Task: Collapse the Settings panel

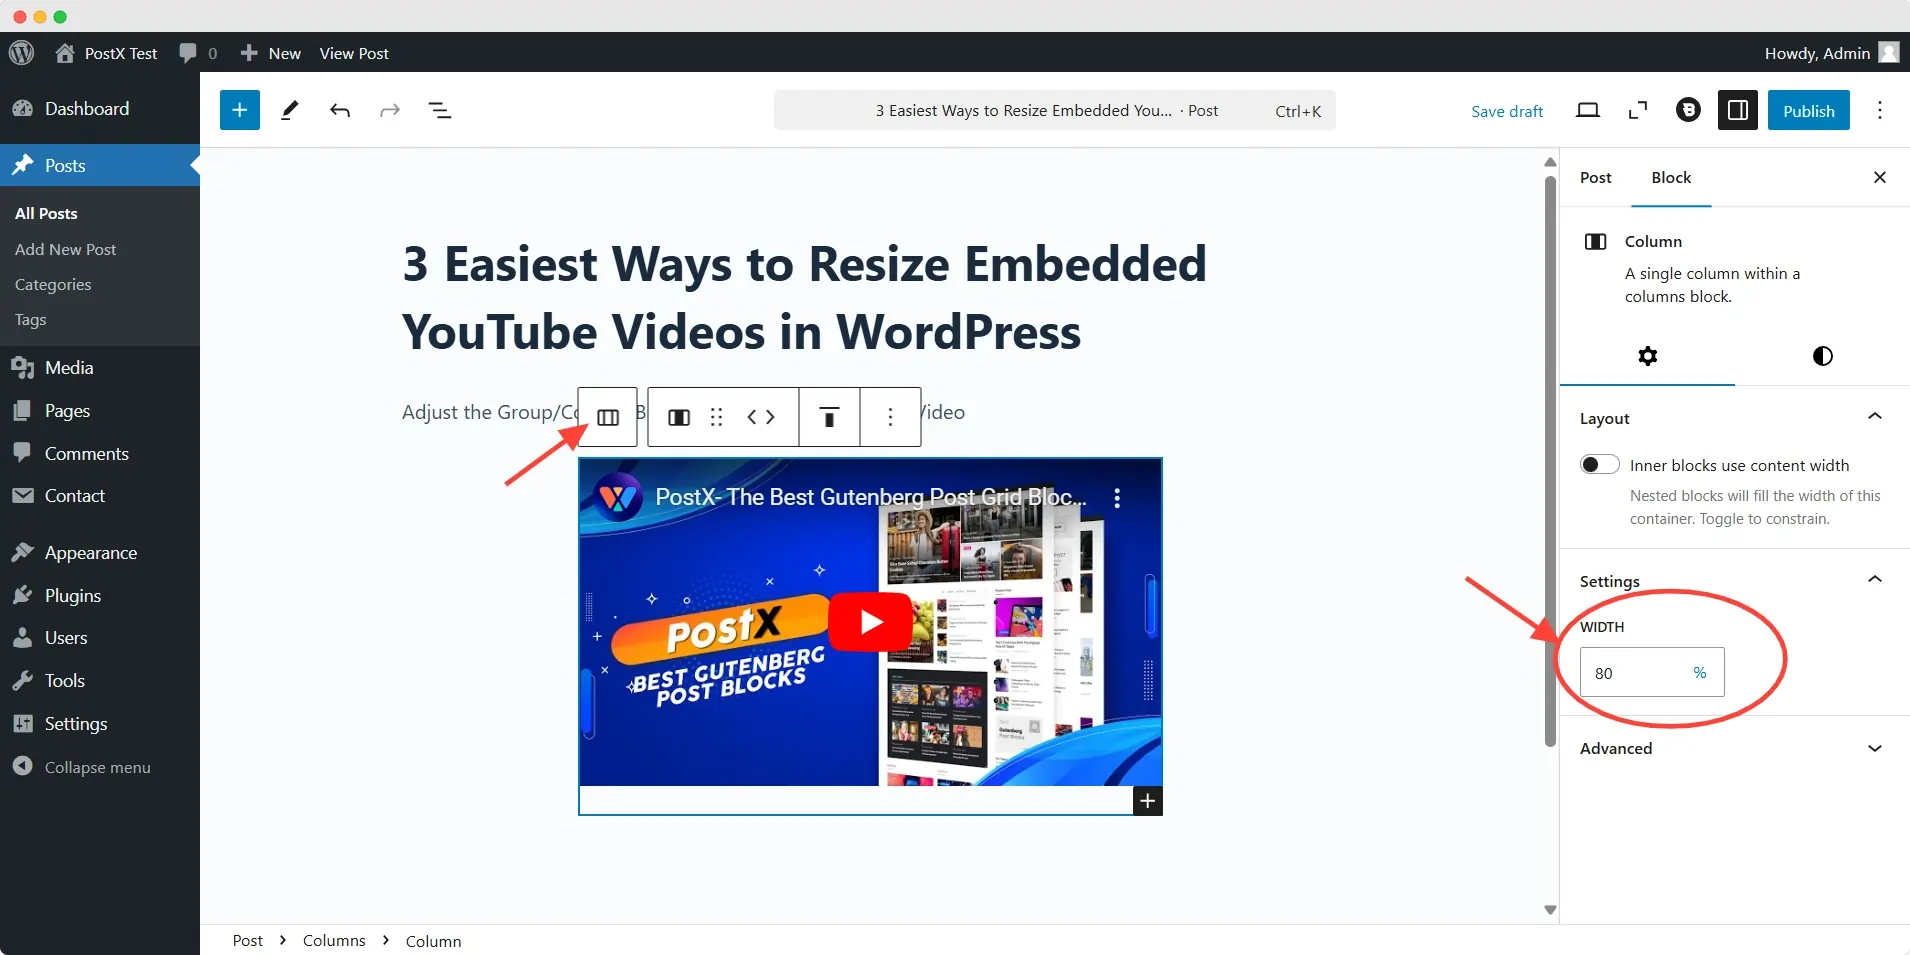Action: pos(1735,581)
